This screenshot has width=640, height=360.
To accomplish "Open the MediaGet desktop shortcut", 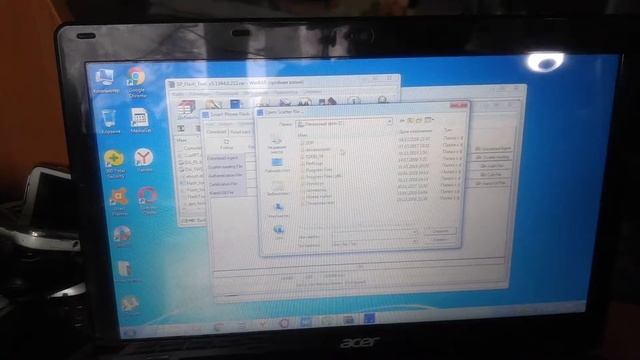I will click(140, 120).
